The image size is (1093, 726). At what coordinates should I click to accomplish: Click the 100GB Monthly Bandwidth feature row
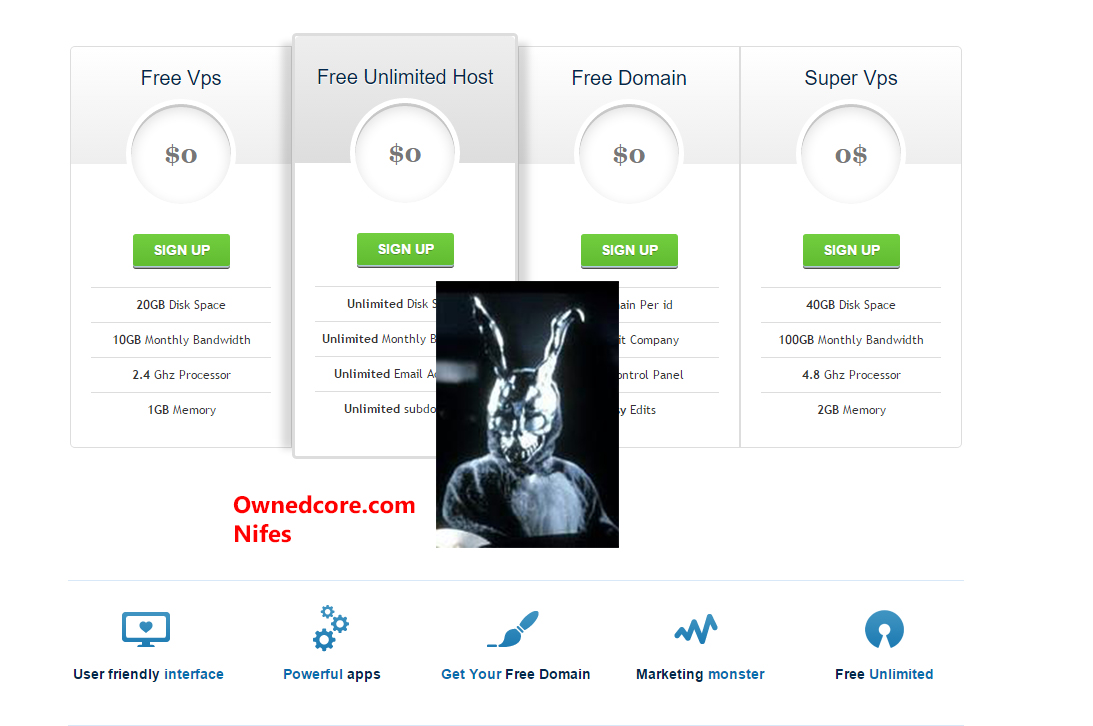pyautogui.click(x=851, y=340)
